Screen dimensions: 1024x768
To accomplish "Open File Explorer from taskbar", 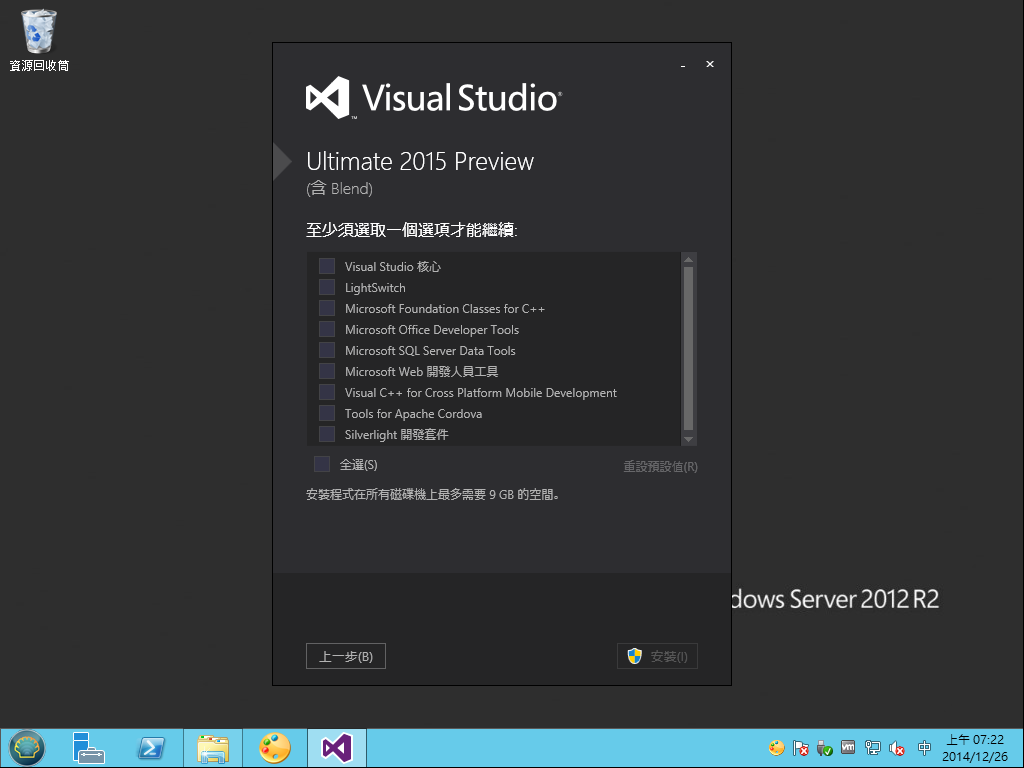I will pyautogui.click(x=213, y=748).
